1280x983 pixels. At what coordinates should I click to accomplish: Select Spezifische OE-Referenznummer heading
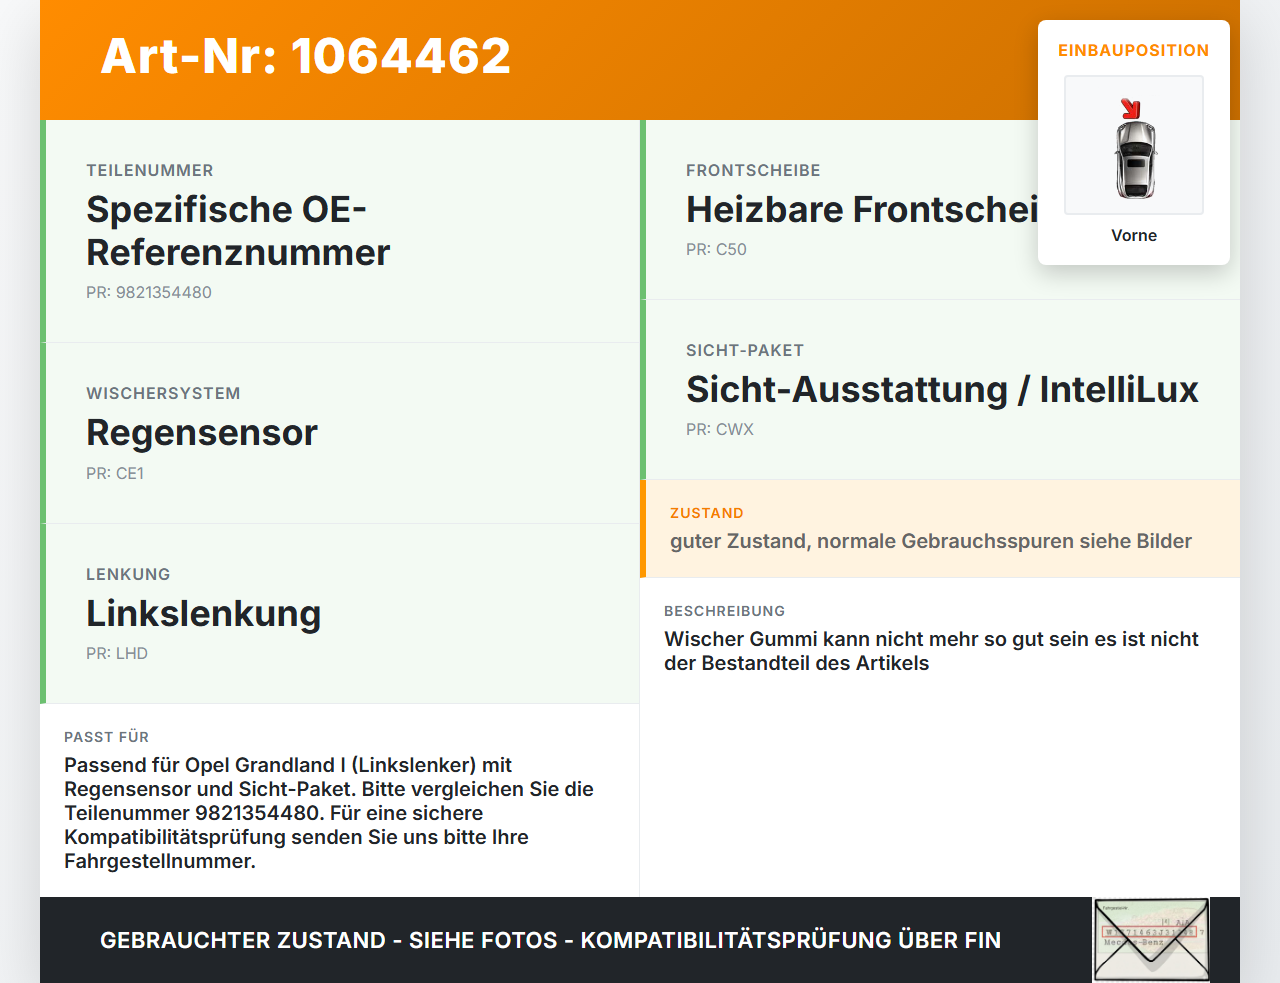coord(238,231)
